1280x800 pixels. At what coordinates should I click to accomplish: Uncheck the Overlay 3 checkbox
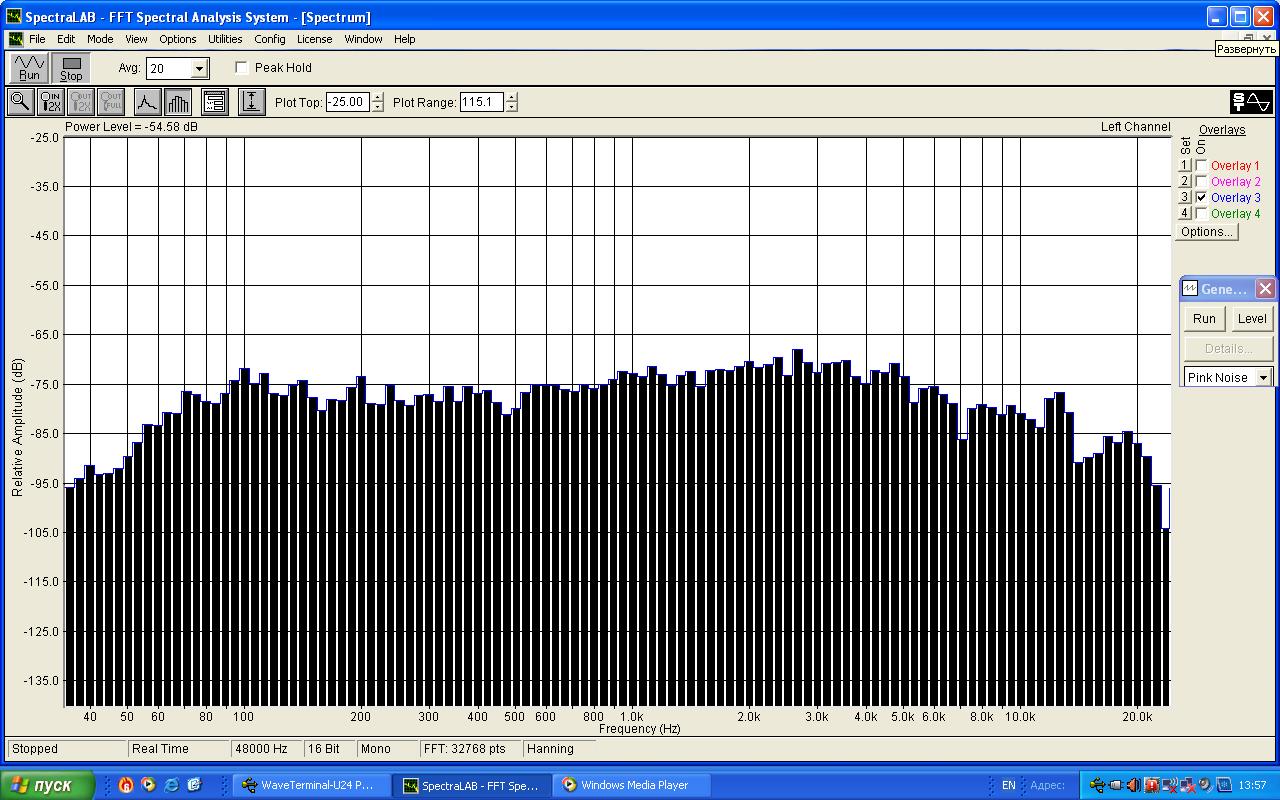[x=1201, y=198]
